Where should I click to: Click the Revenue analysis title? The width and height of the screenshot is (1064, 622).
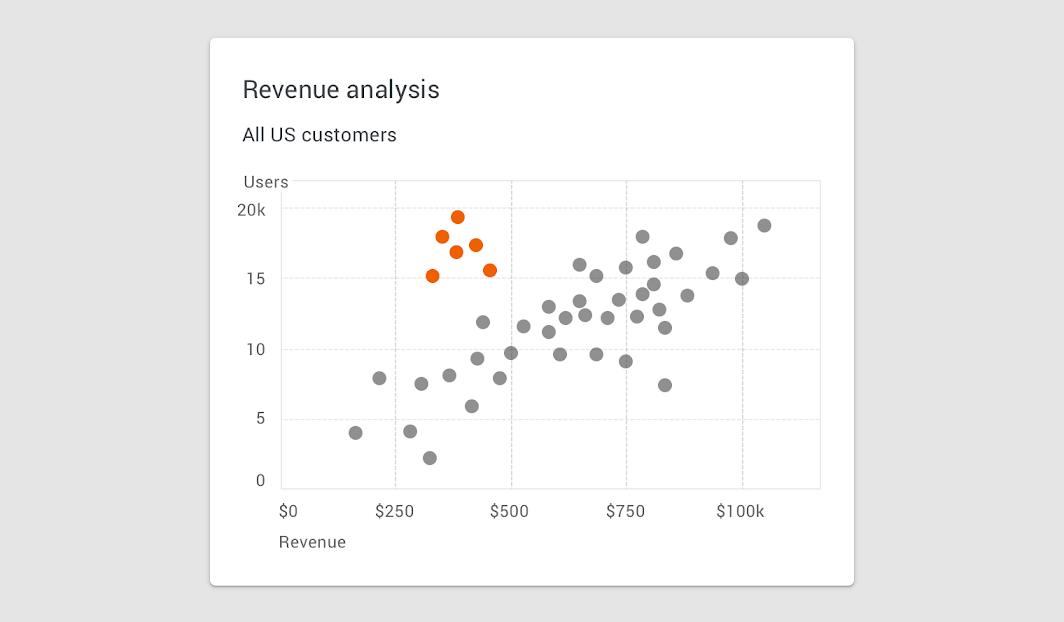(341, 90)
